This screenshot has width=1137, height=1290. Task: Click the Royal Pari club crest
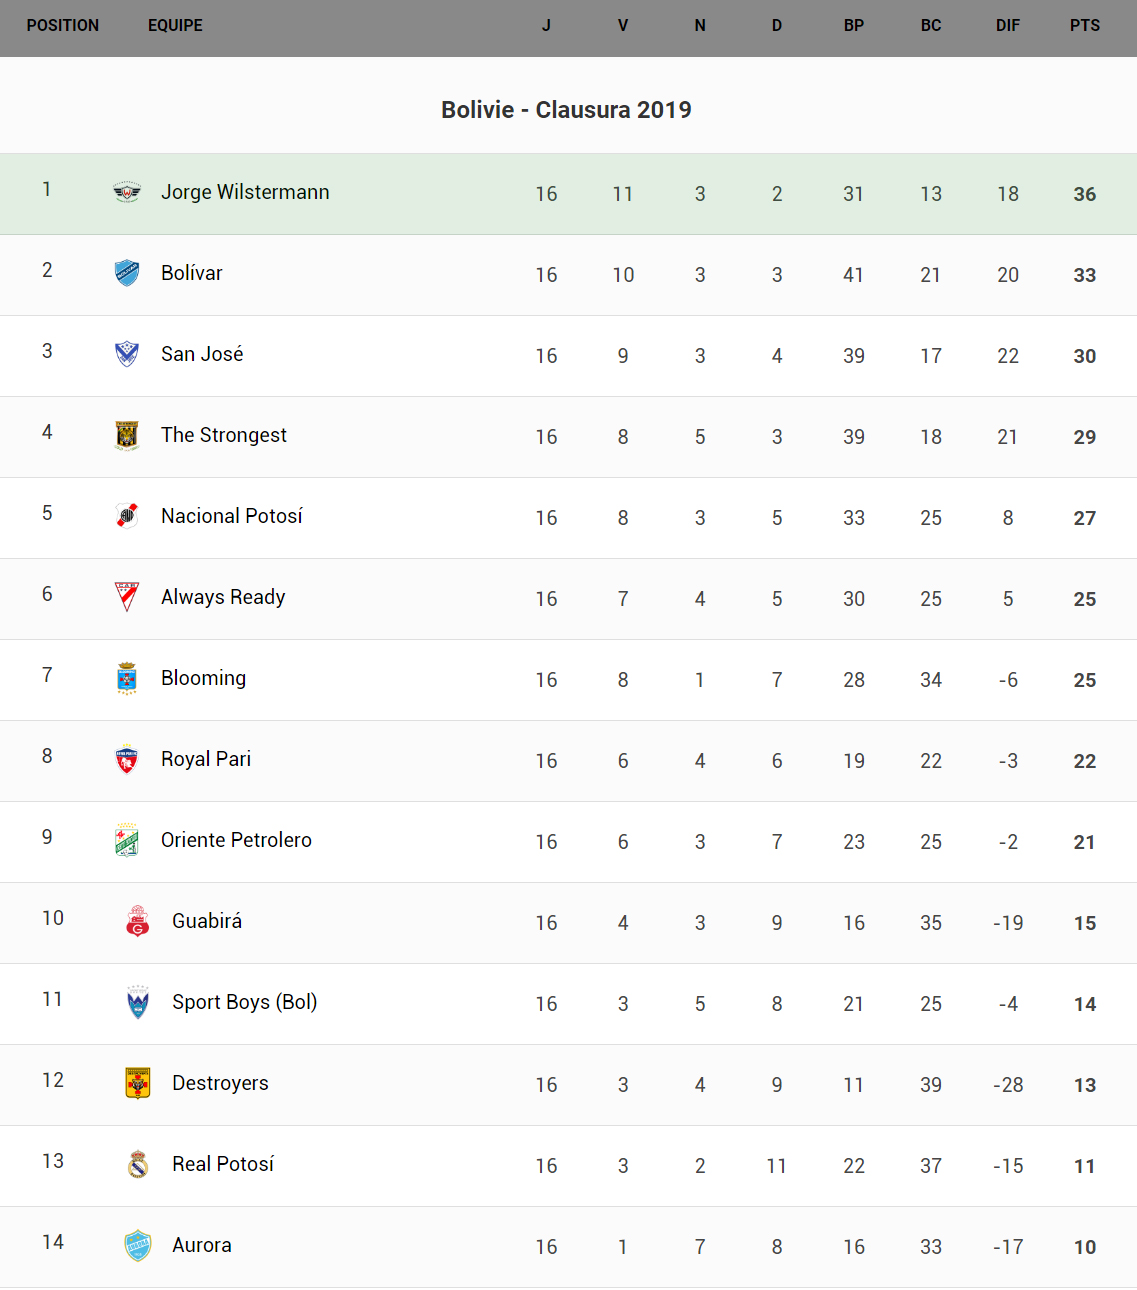(127, 759)
